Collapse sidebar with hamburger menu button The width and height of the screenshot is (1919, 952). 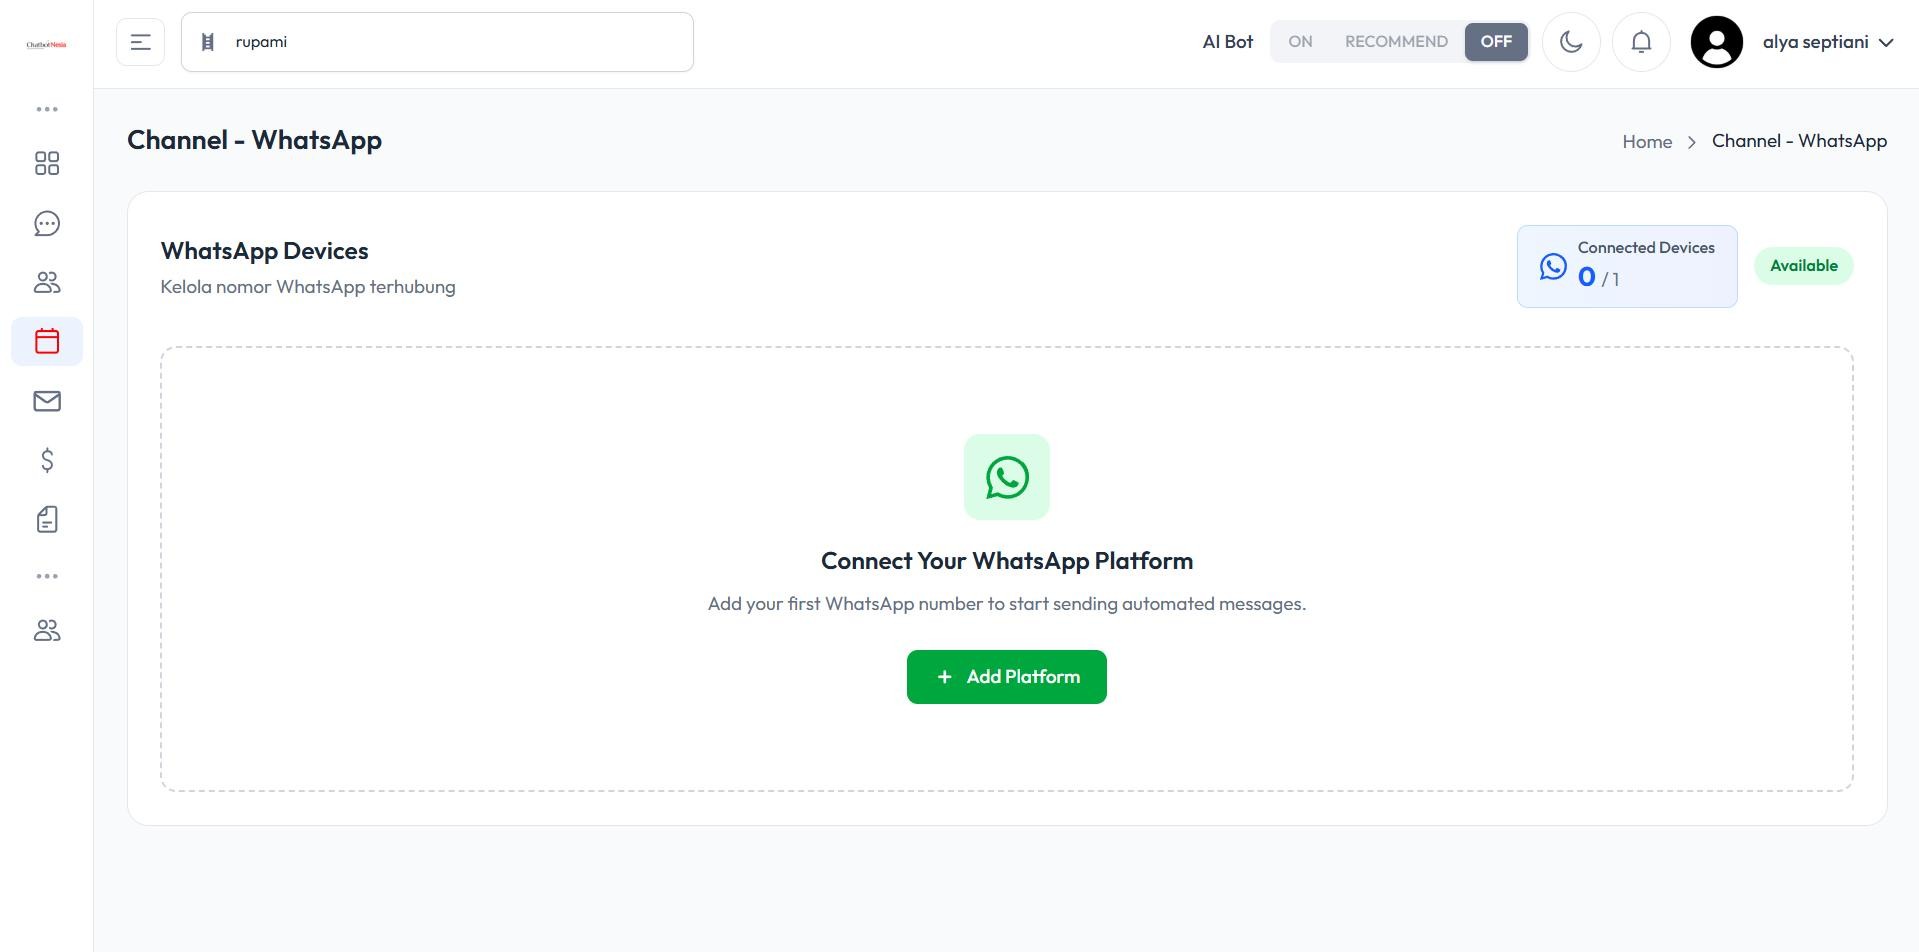click(x=140, y=42)
